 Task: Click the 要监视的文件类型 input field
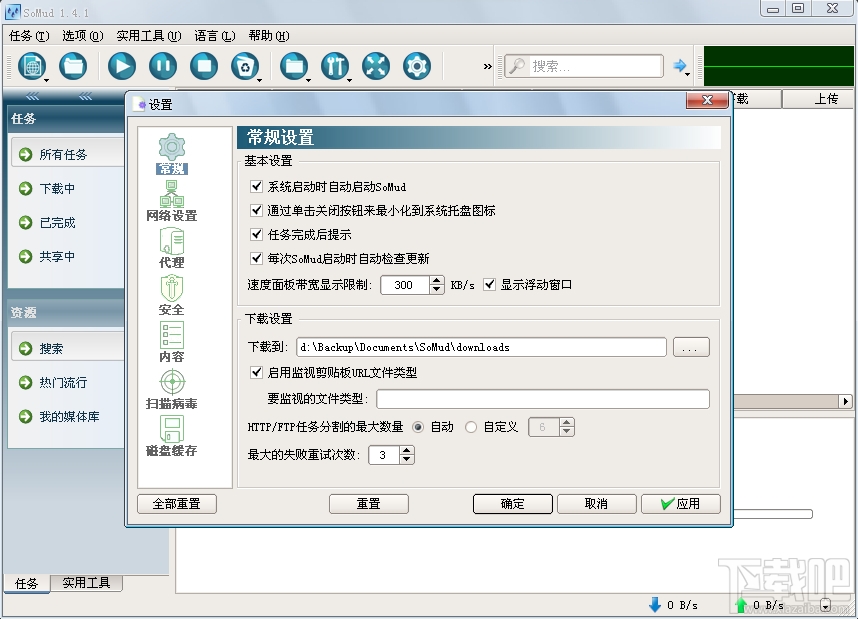(543, 399)
